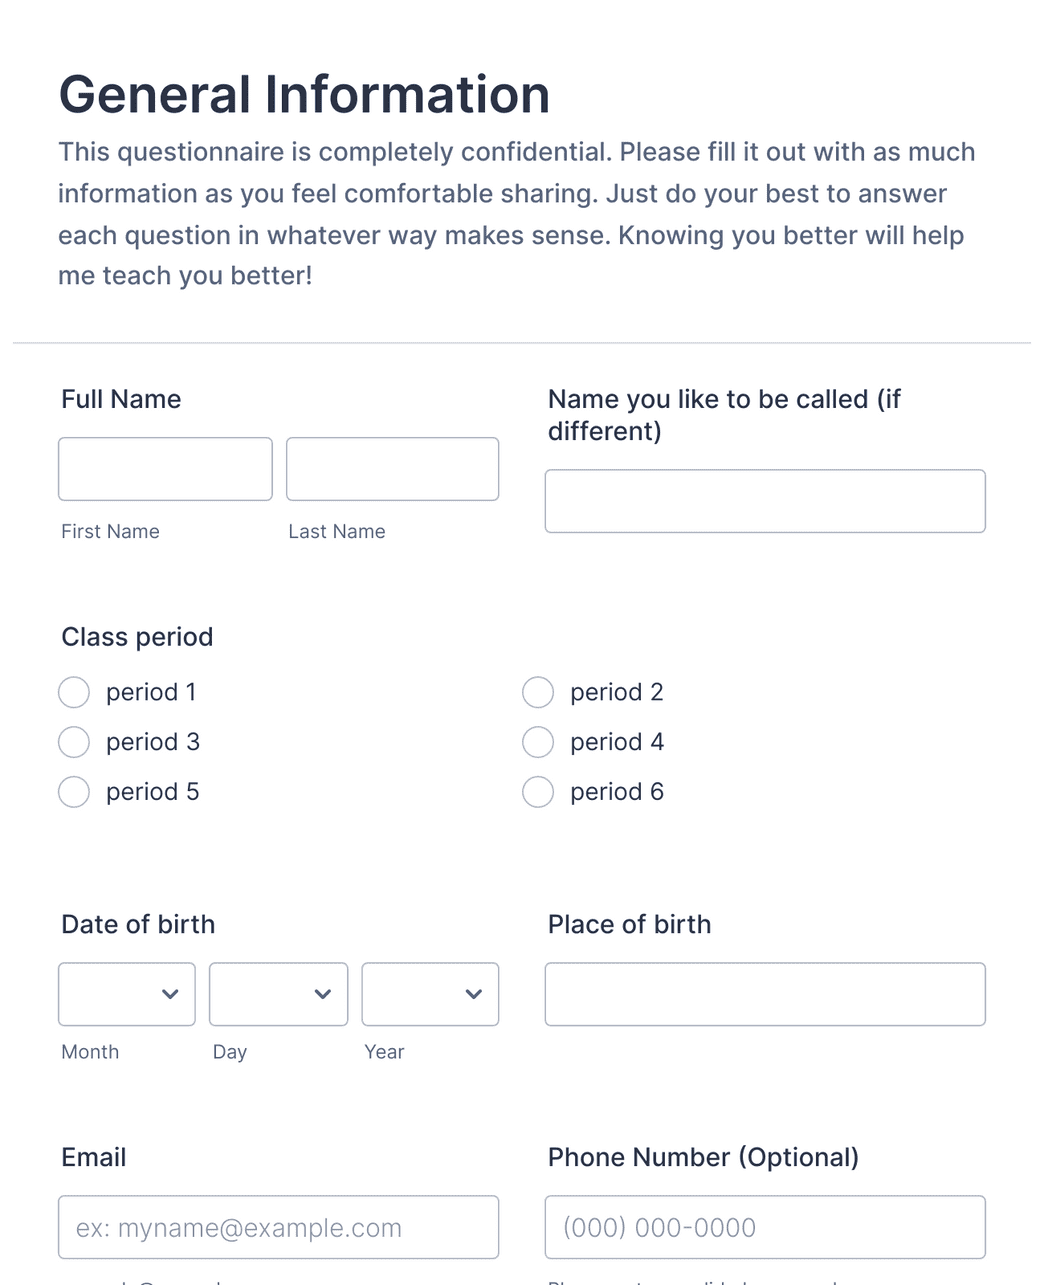Click the First Name input box

click(165, 469)
